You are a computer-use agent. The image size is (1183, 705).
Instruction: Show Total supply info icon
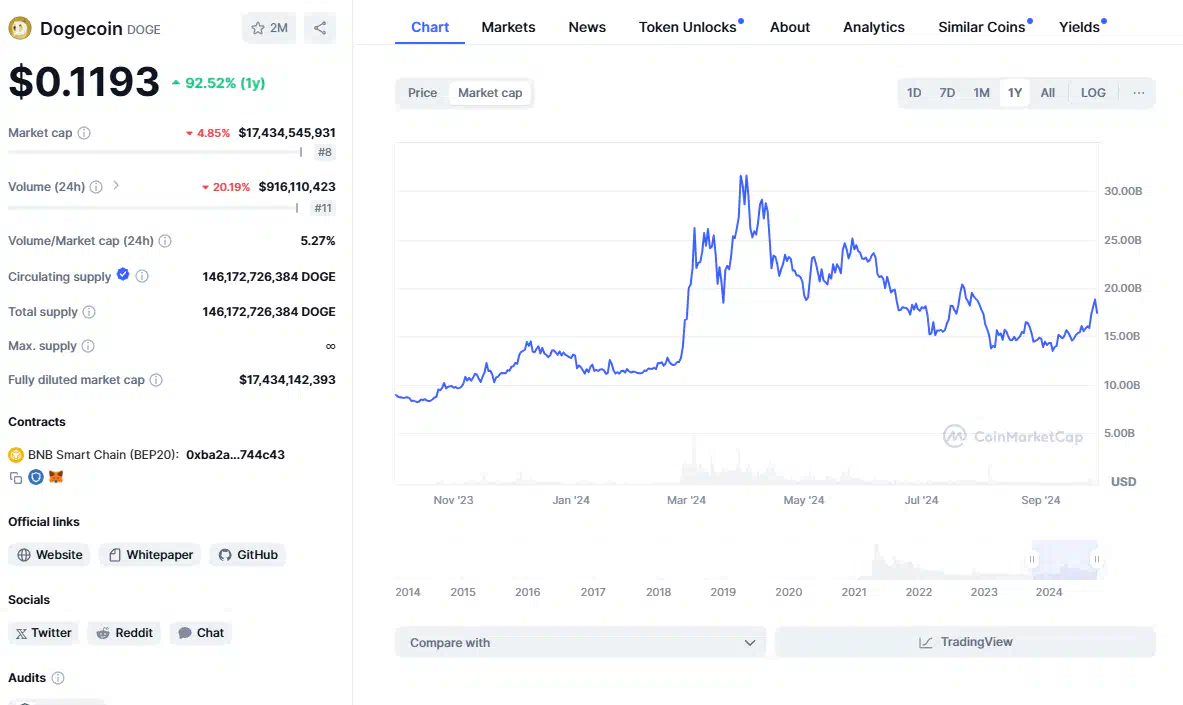pos(89,312)
